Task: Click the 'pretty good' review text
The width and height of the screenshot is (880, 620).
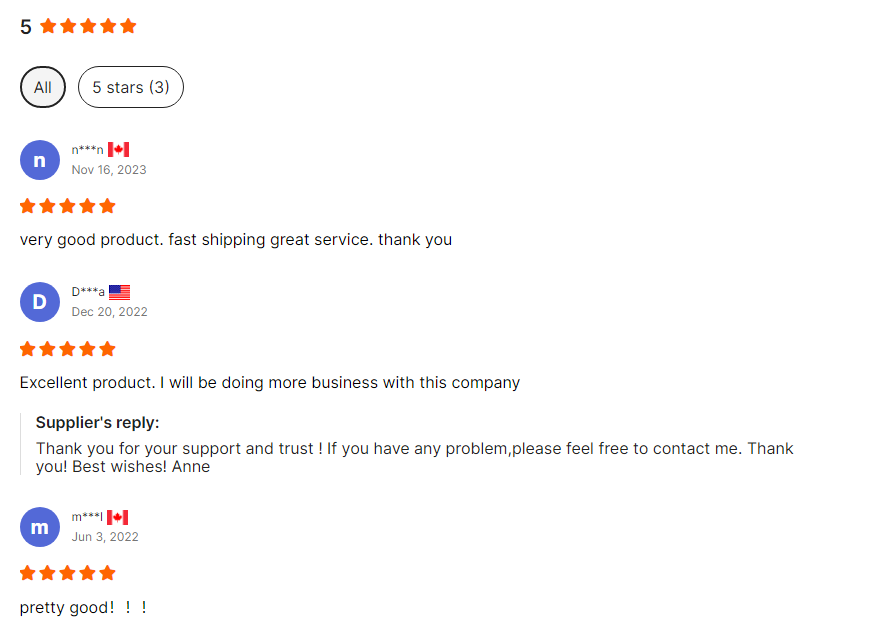Action: tap(83, 607)
